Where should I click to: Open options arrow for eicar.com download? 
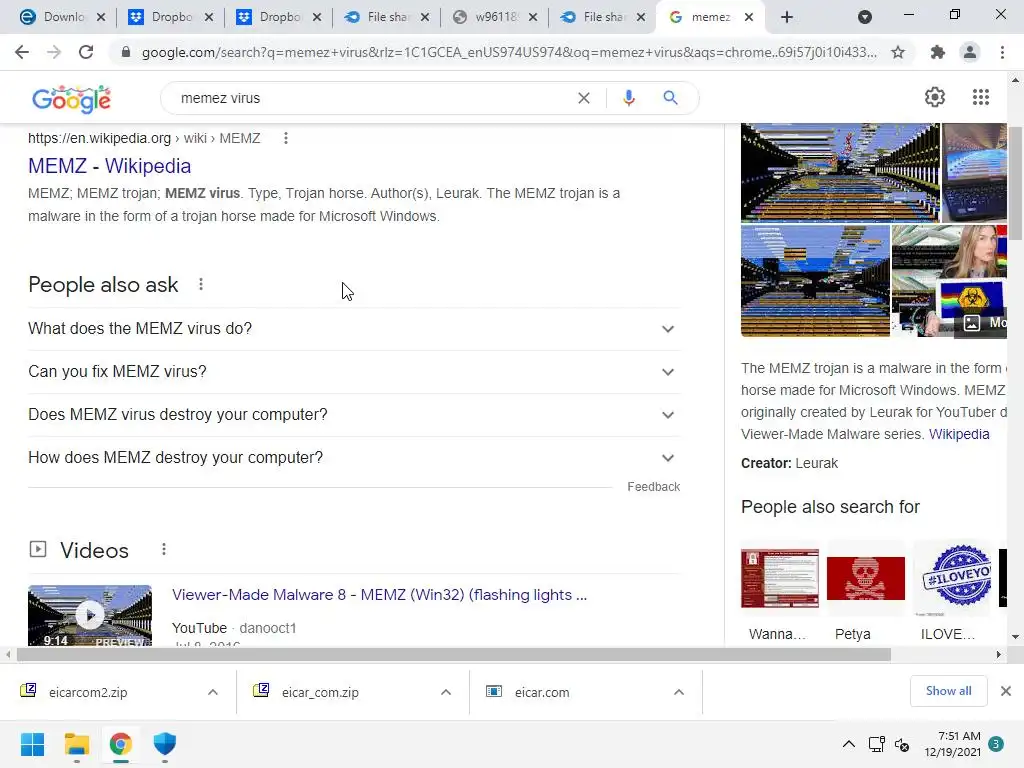point(679,692)
